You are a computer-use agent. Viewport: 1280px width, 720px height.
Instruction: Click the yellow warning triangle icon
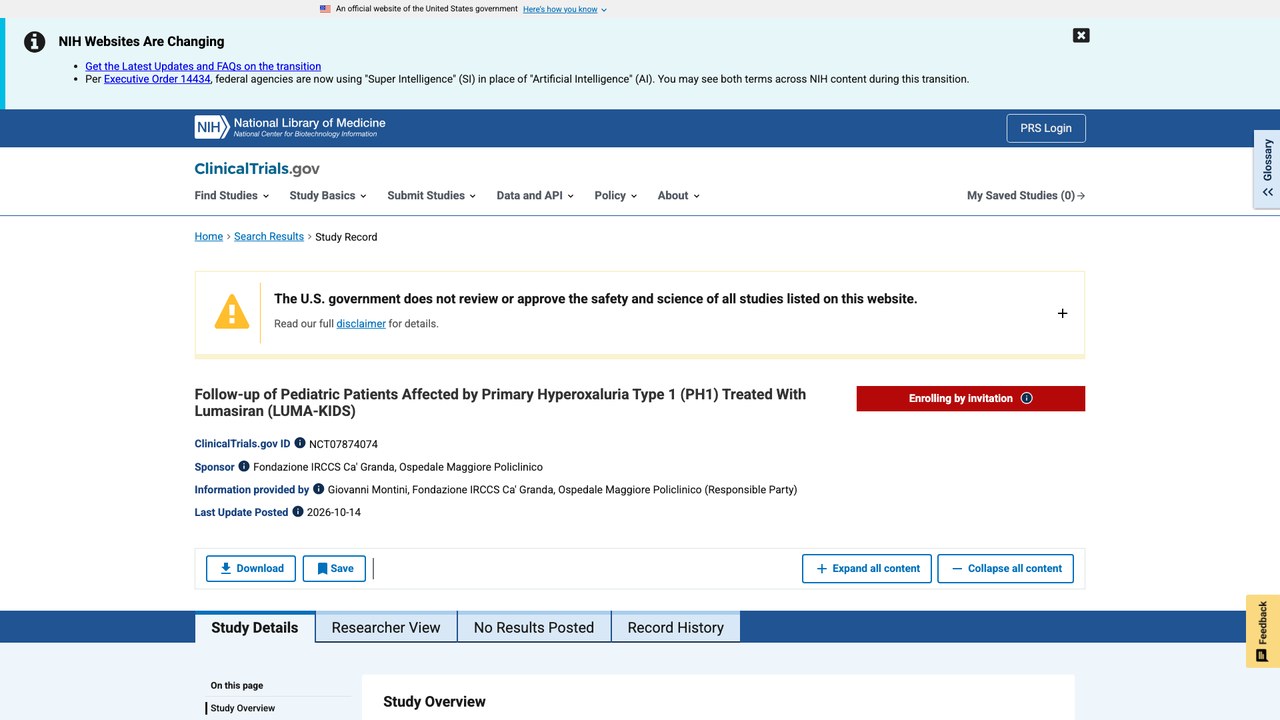point(232,312)
